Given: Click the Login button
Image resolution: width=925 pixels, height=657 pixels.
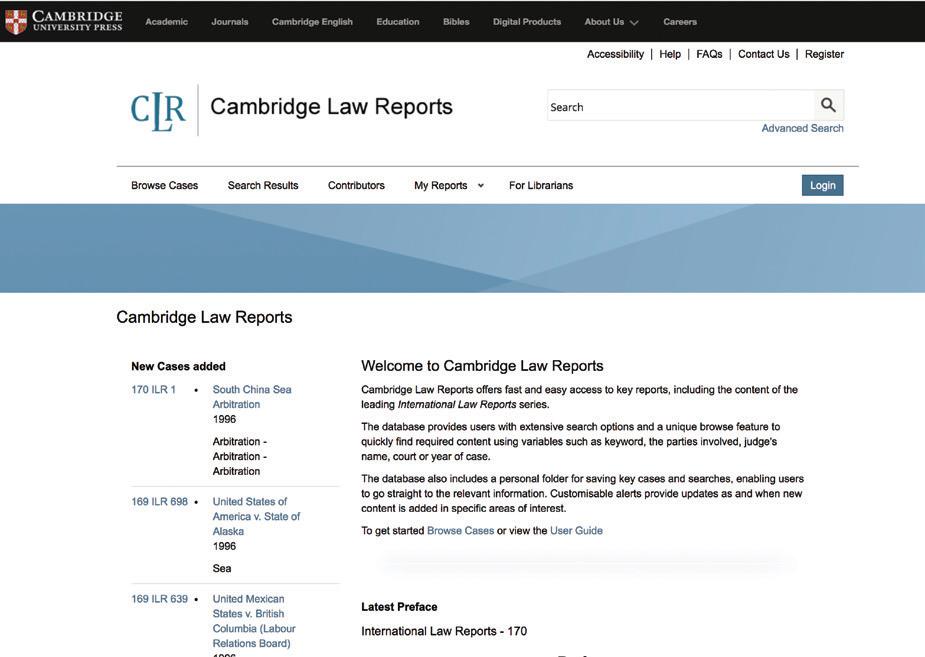Looking at the screenshot, I should coord(822,185).
